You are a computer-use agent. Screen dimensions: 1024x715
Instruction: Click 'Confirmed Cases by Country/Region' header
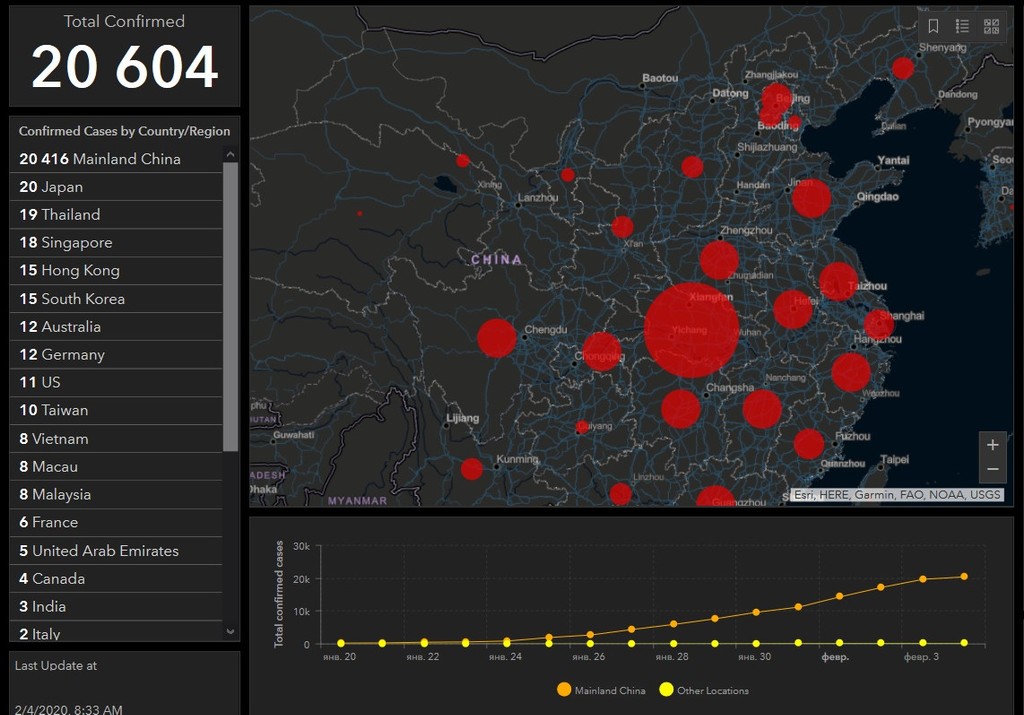[124, 131]
